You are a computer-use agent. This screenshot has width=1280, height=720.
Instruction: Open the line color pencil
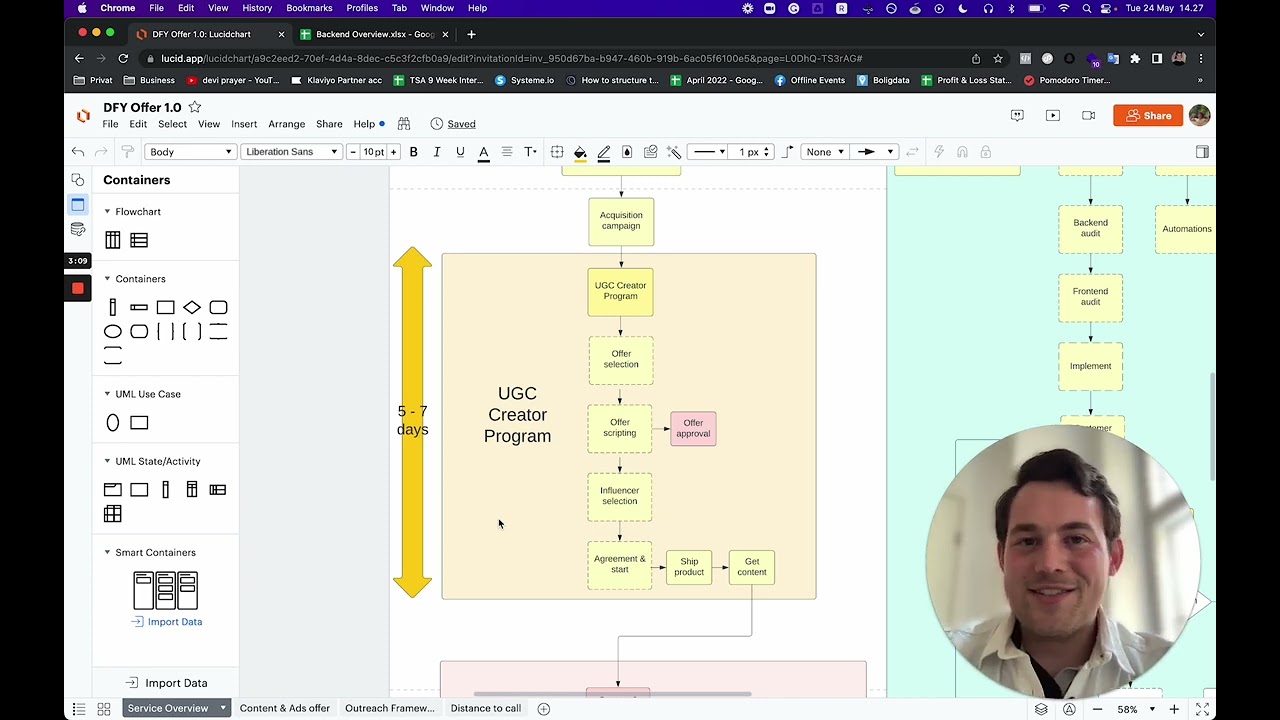tap(604, 152)
